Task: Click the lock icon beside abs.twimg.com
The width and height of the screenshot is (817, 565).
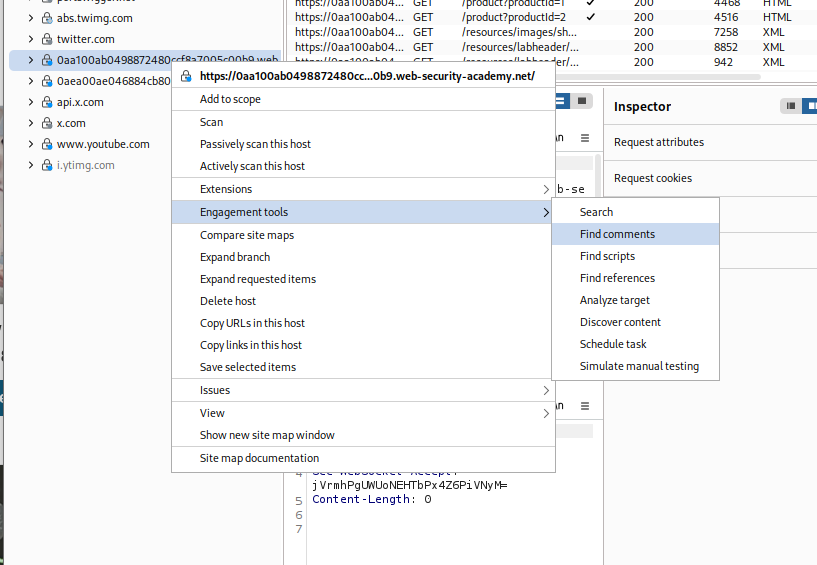Action: pos(46,18)
